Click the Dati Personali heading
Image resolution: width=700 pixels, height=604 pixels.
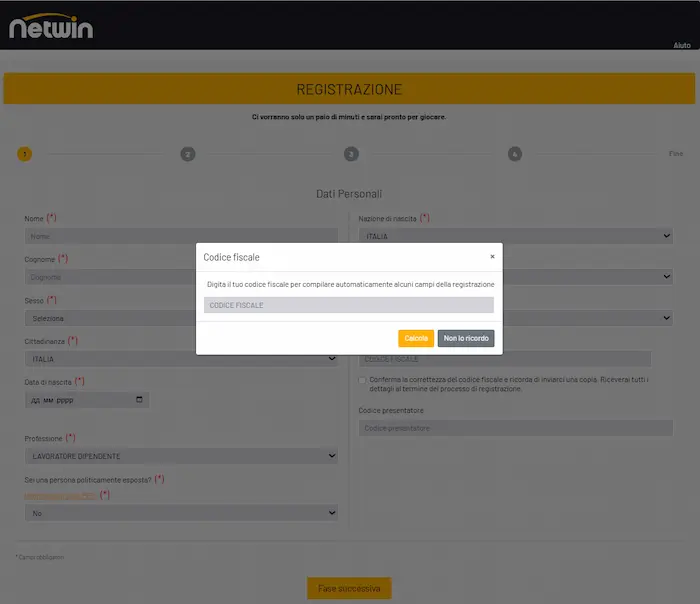[x=349, y=194]
